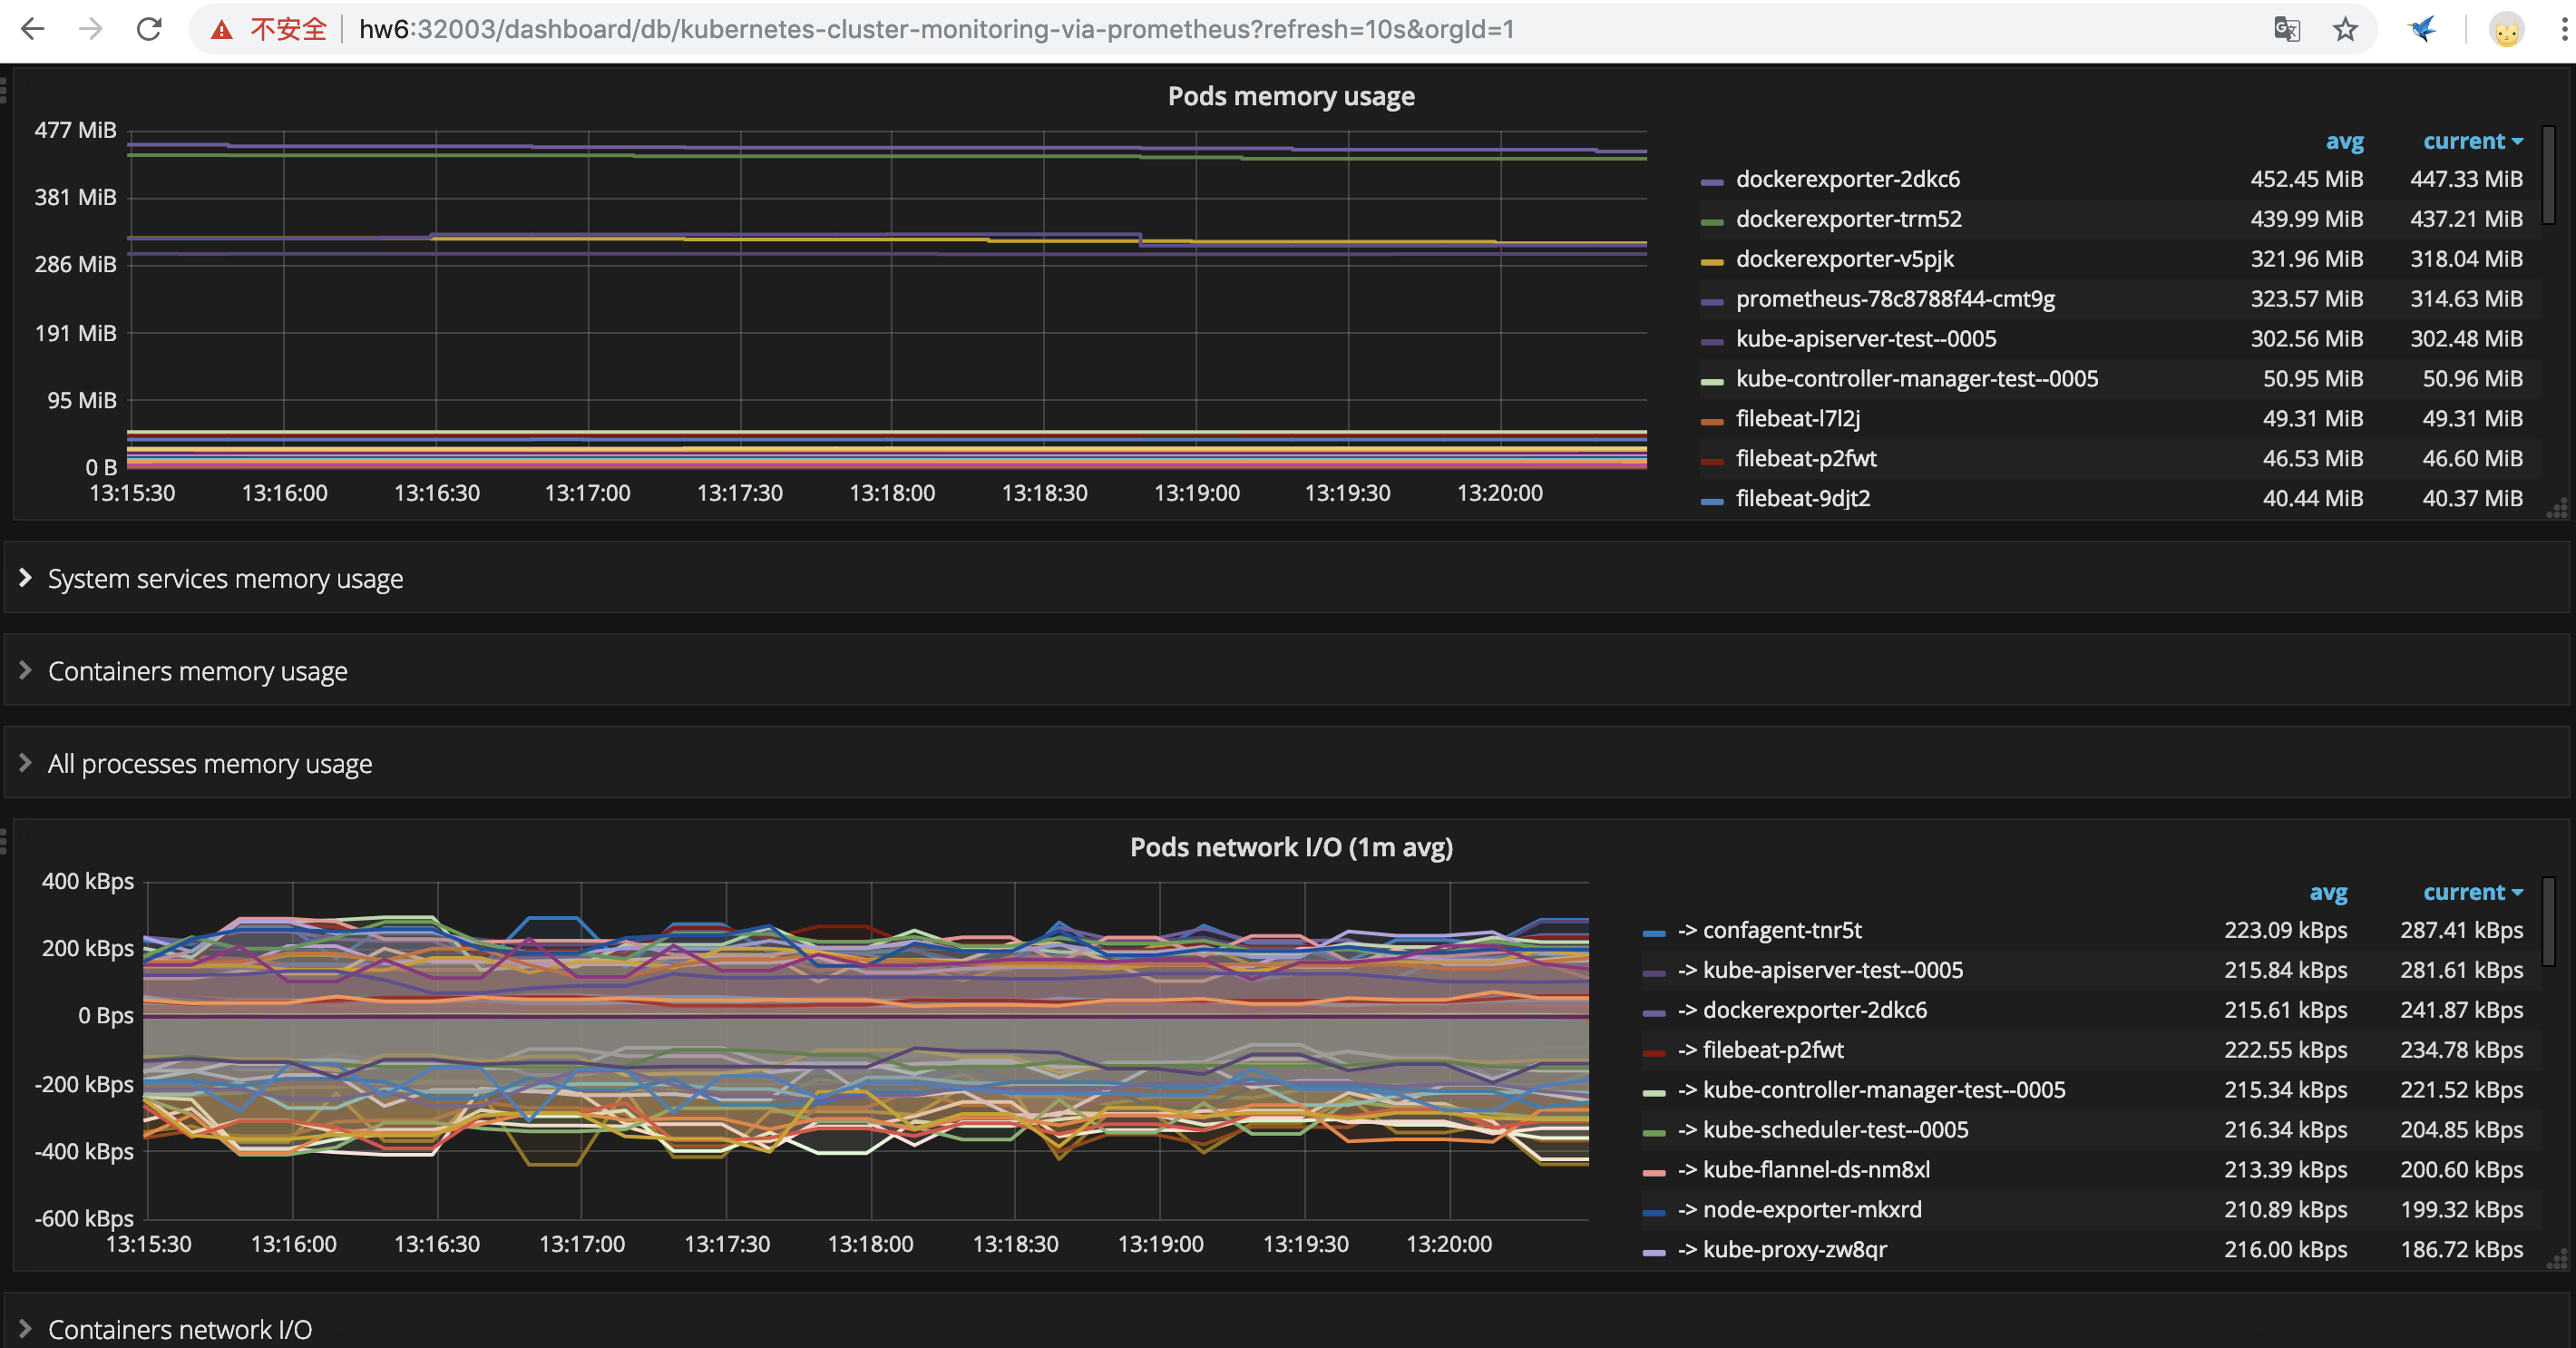Viewport: 2576px width, 1348px height.
Task: Expand System services memory usage row
Action: click(x=1286, y=578)
